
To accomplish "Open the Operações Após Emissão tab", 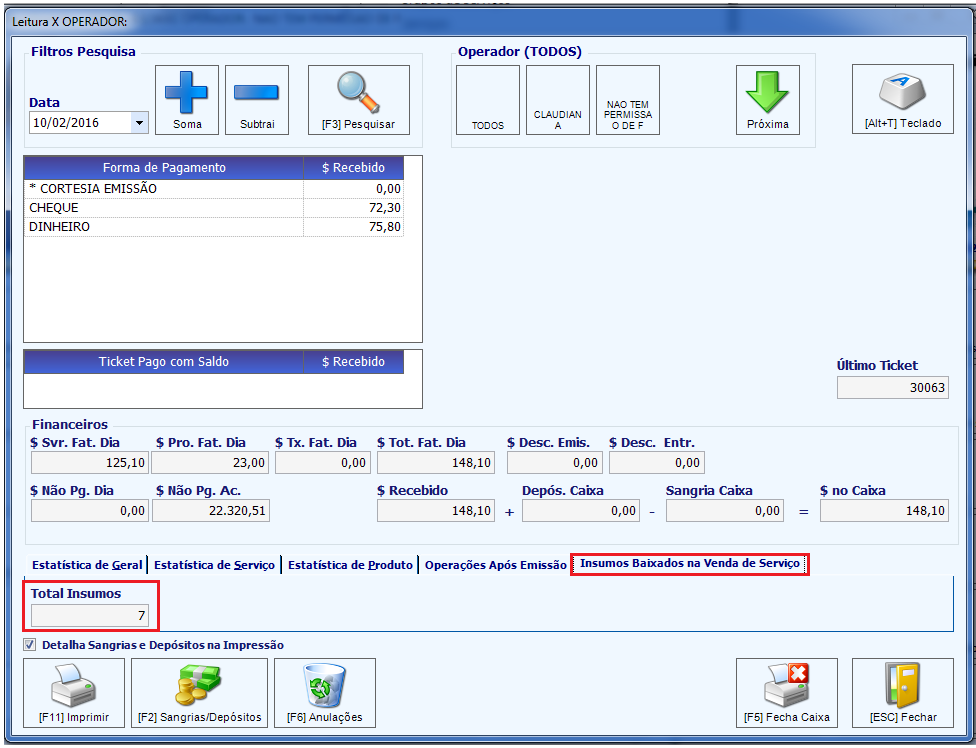I will 495,565.
